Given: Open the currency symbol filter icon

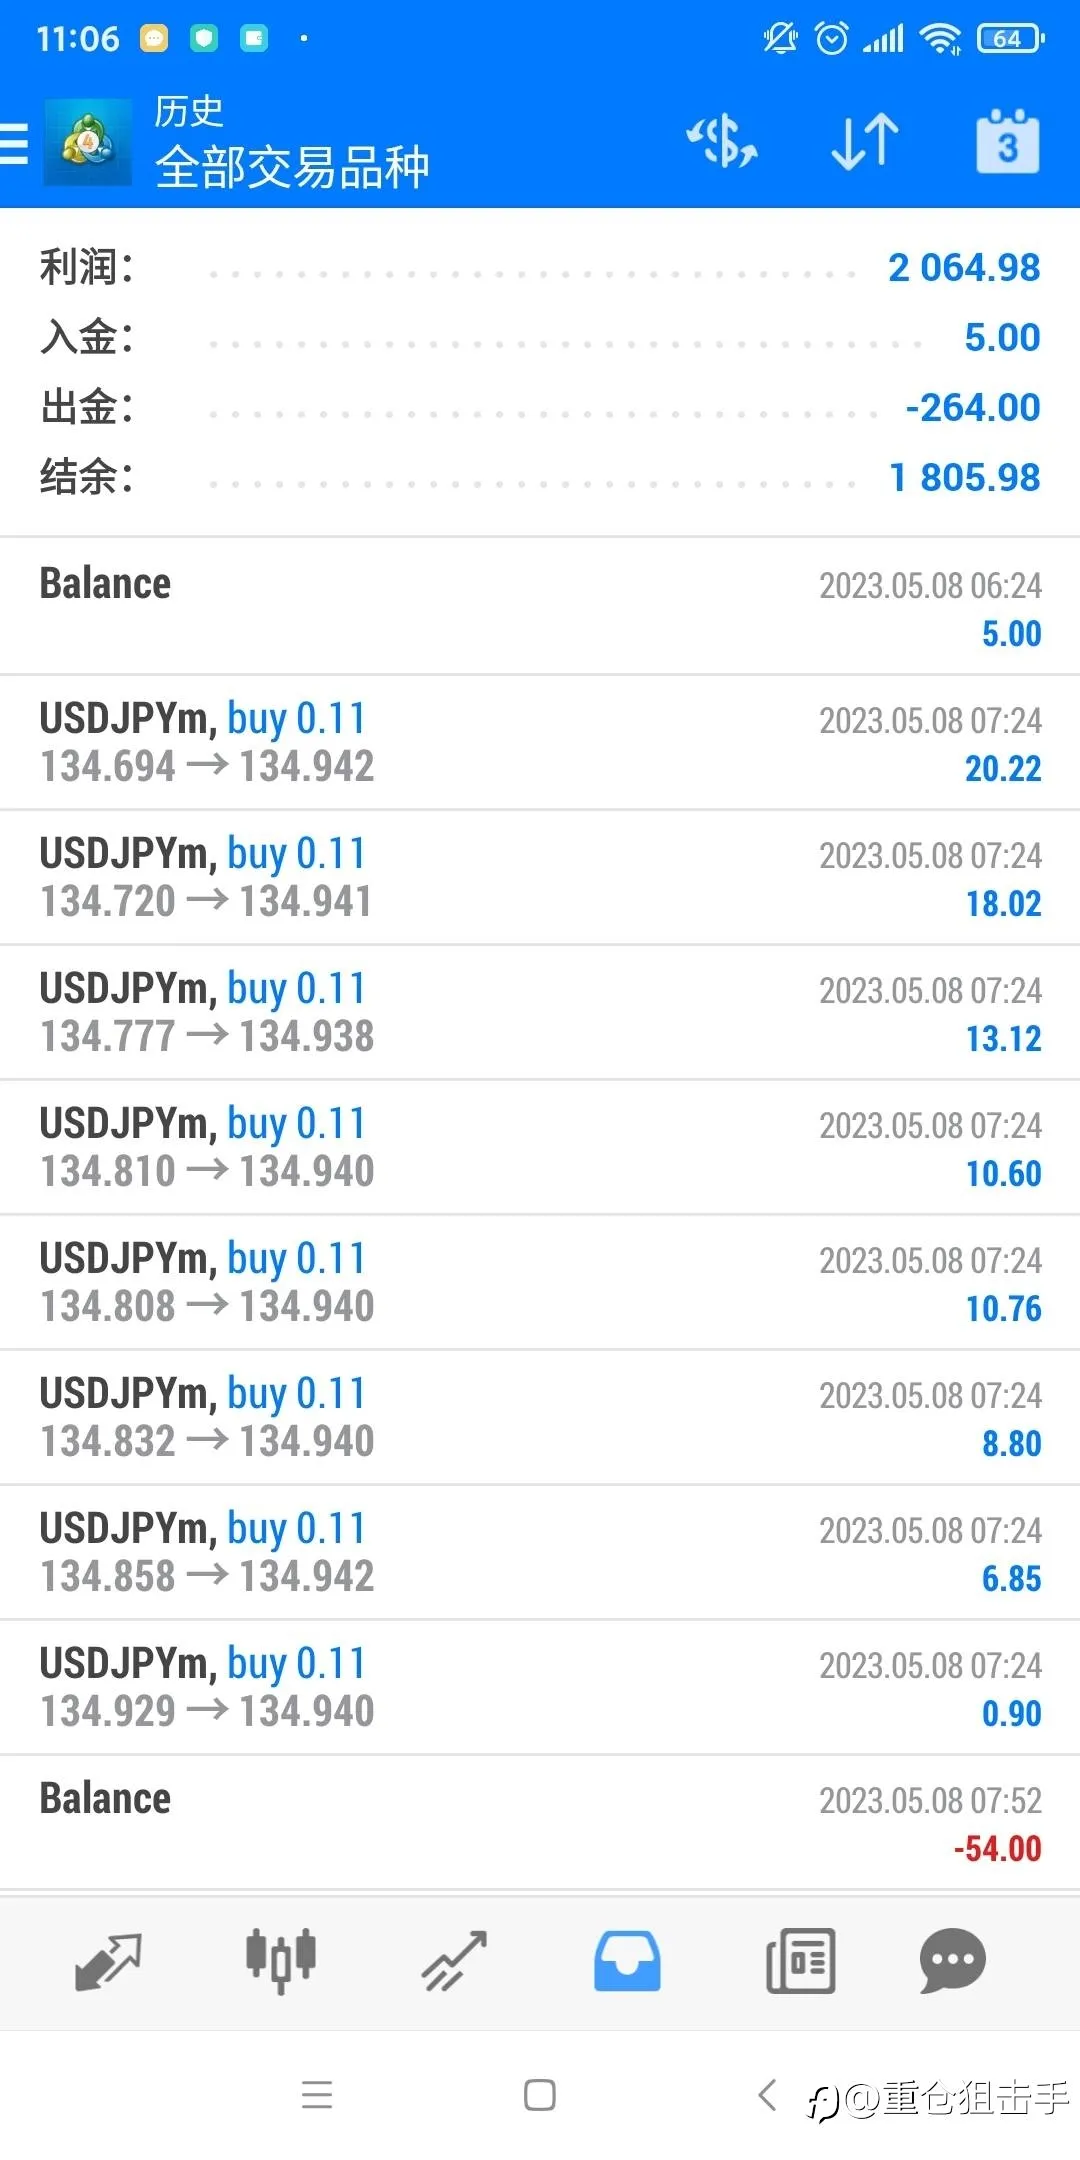Looking at the screenshot, I should pyautogui.click(x=721, y=141).
